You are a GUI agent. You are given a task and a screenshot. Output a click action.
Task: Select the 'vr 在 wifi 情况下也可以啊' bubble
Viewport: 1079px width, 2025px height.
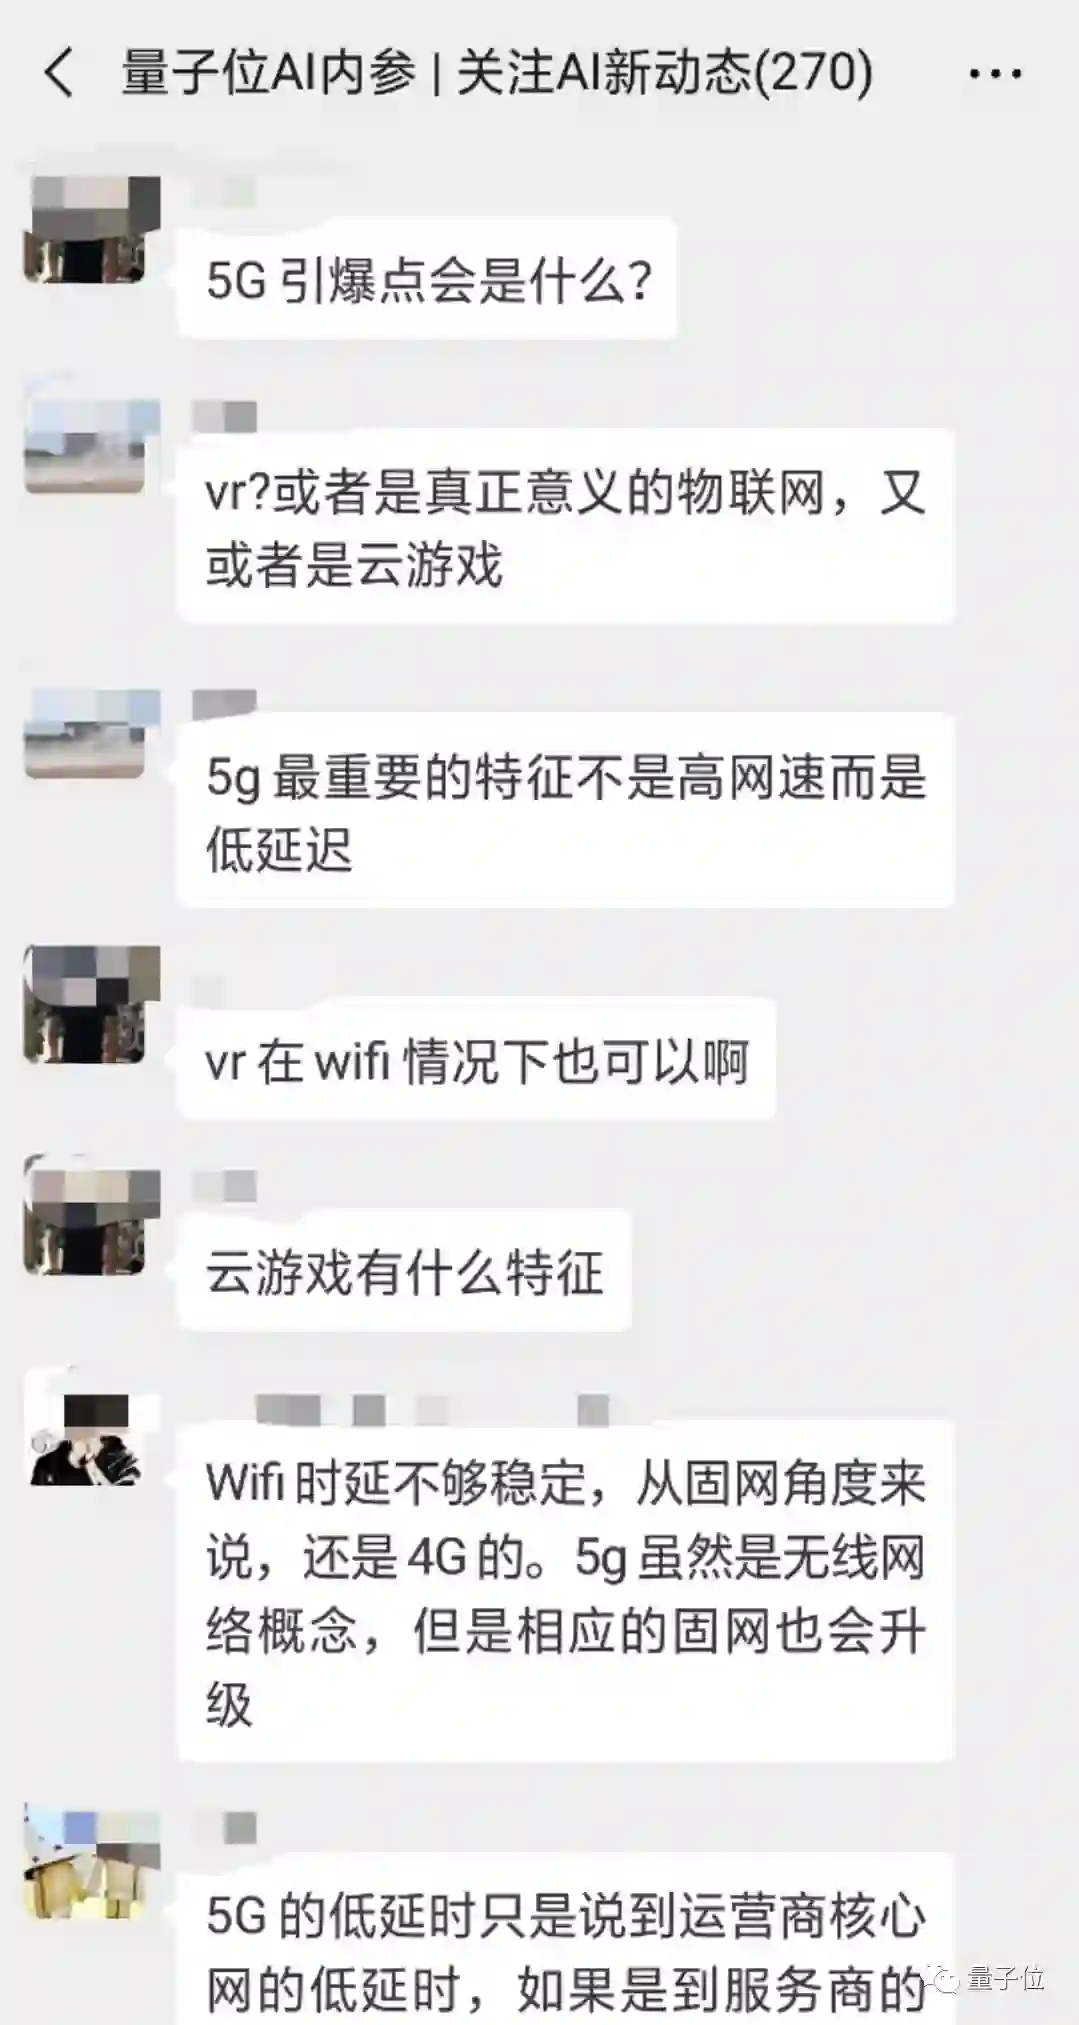tap(476, 1059)
